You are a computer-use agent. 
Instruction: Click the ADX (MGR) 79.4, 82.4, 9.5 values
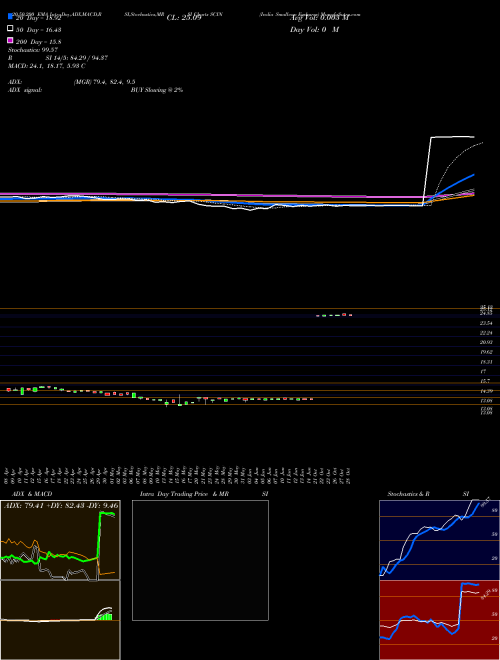[x=105, y=82]
